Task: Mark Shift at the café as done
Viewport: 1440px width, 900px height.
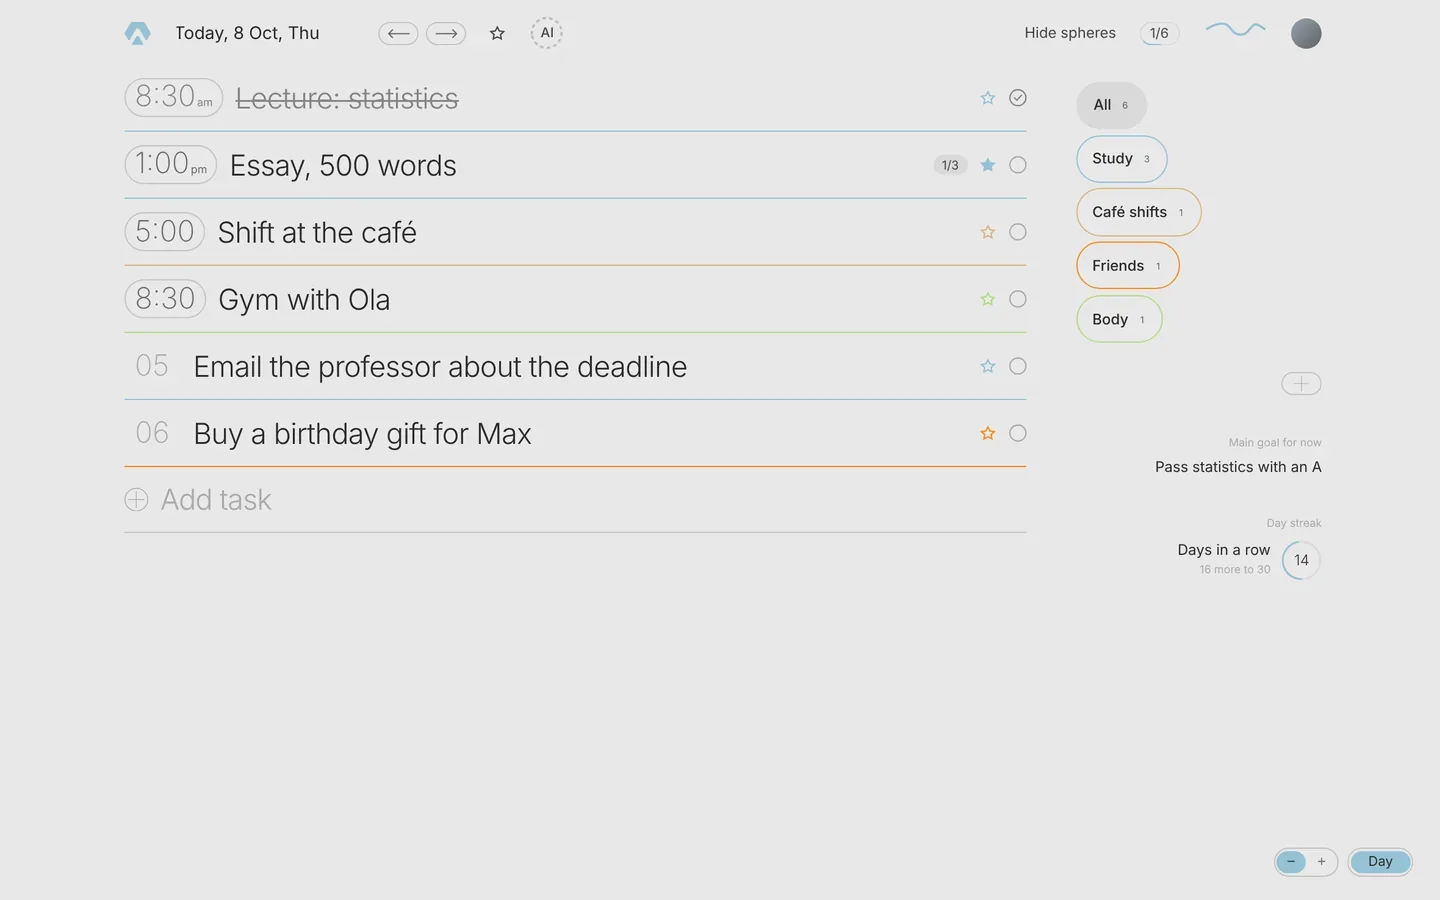Action: (1018, 232)
